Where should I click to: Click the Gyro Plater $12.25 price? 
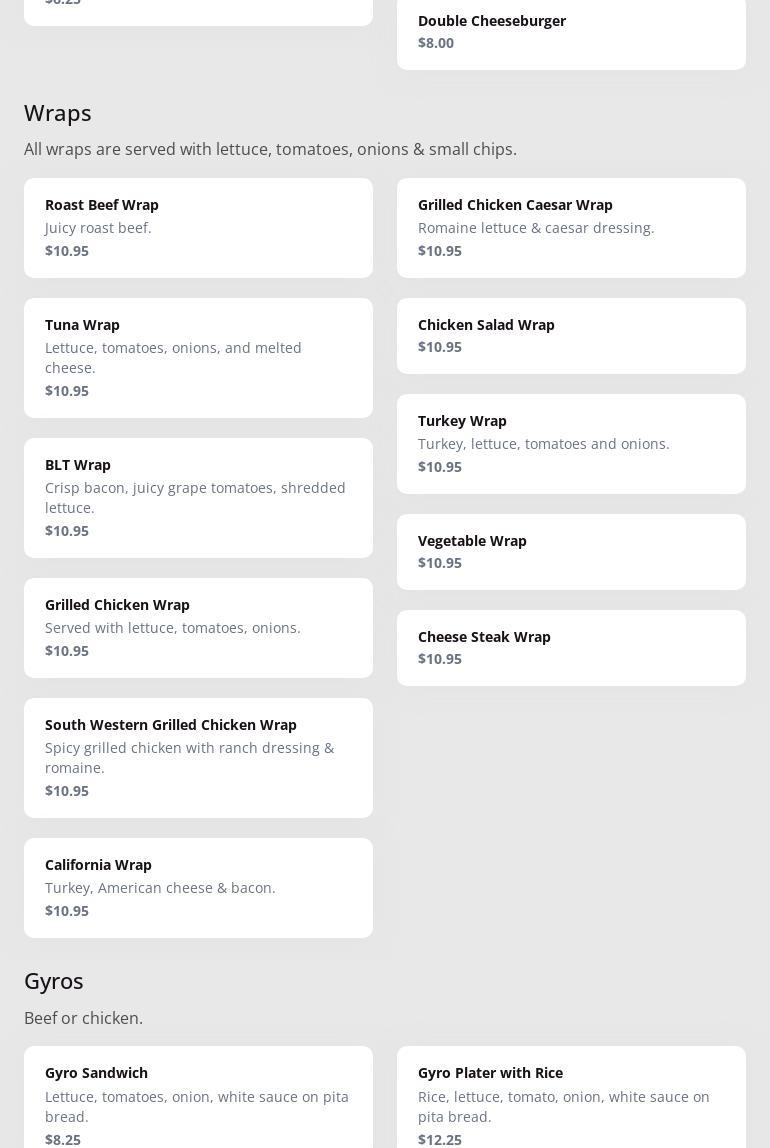[440, 1139]
